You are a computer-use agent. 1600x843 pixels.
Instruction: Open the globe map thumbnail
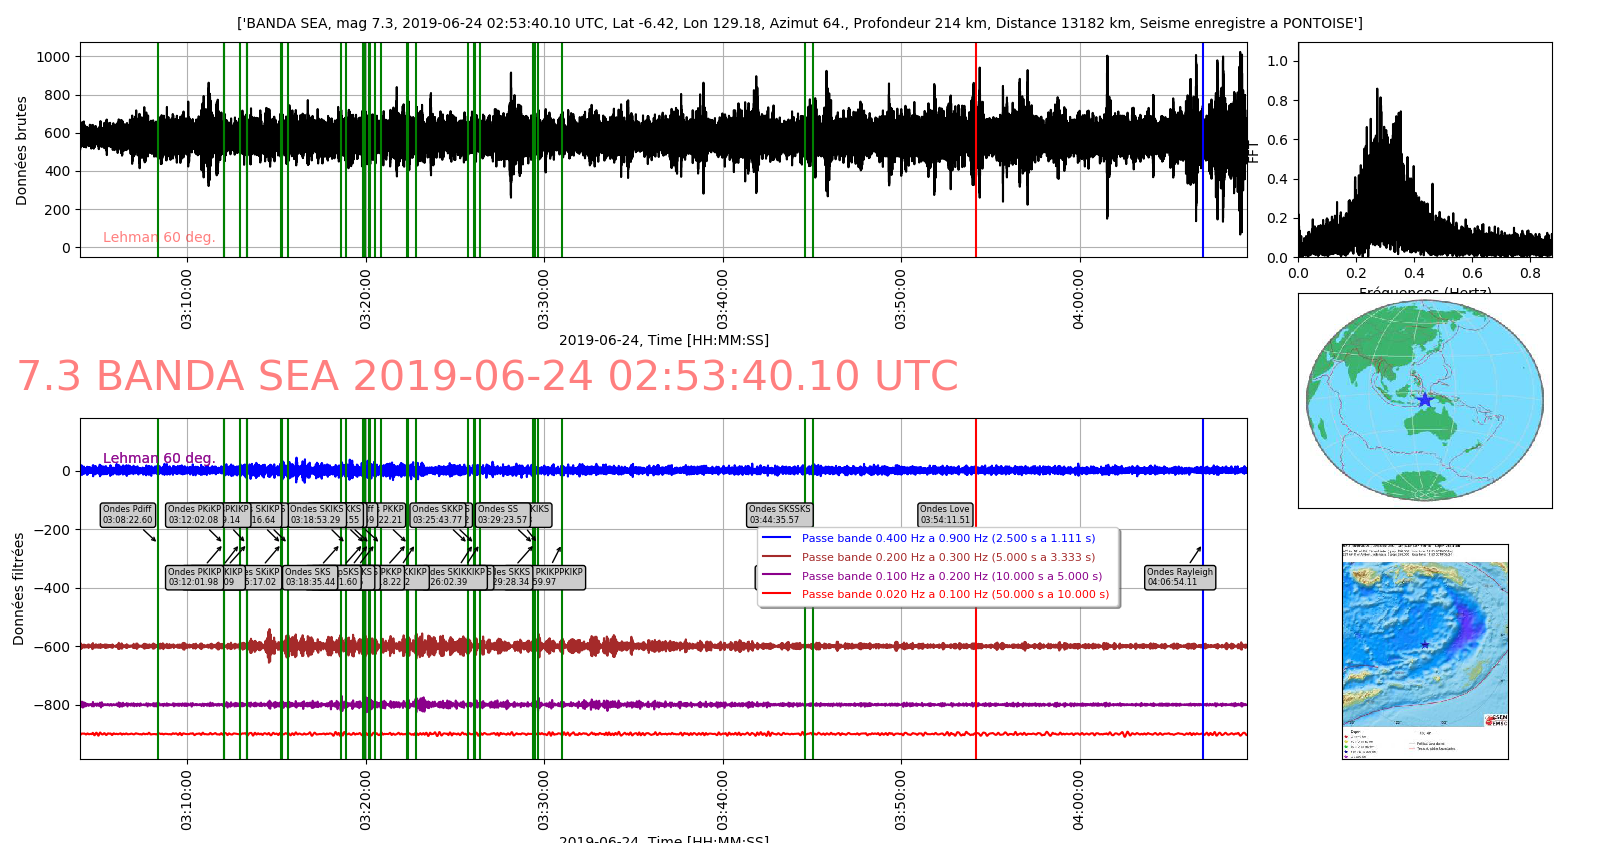(x=1424, y=400)
